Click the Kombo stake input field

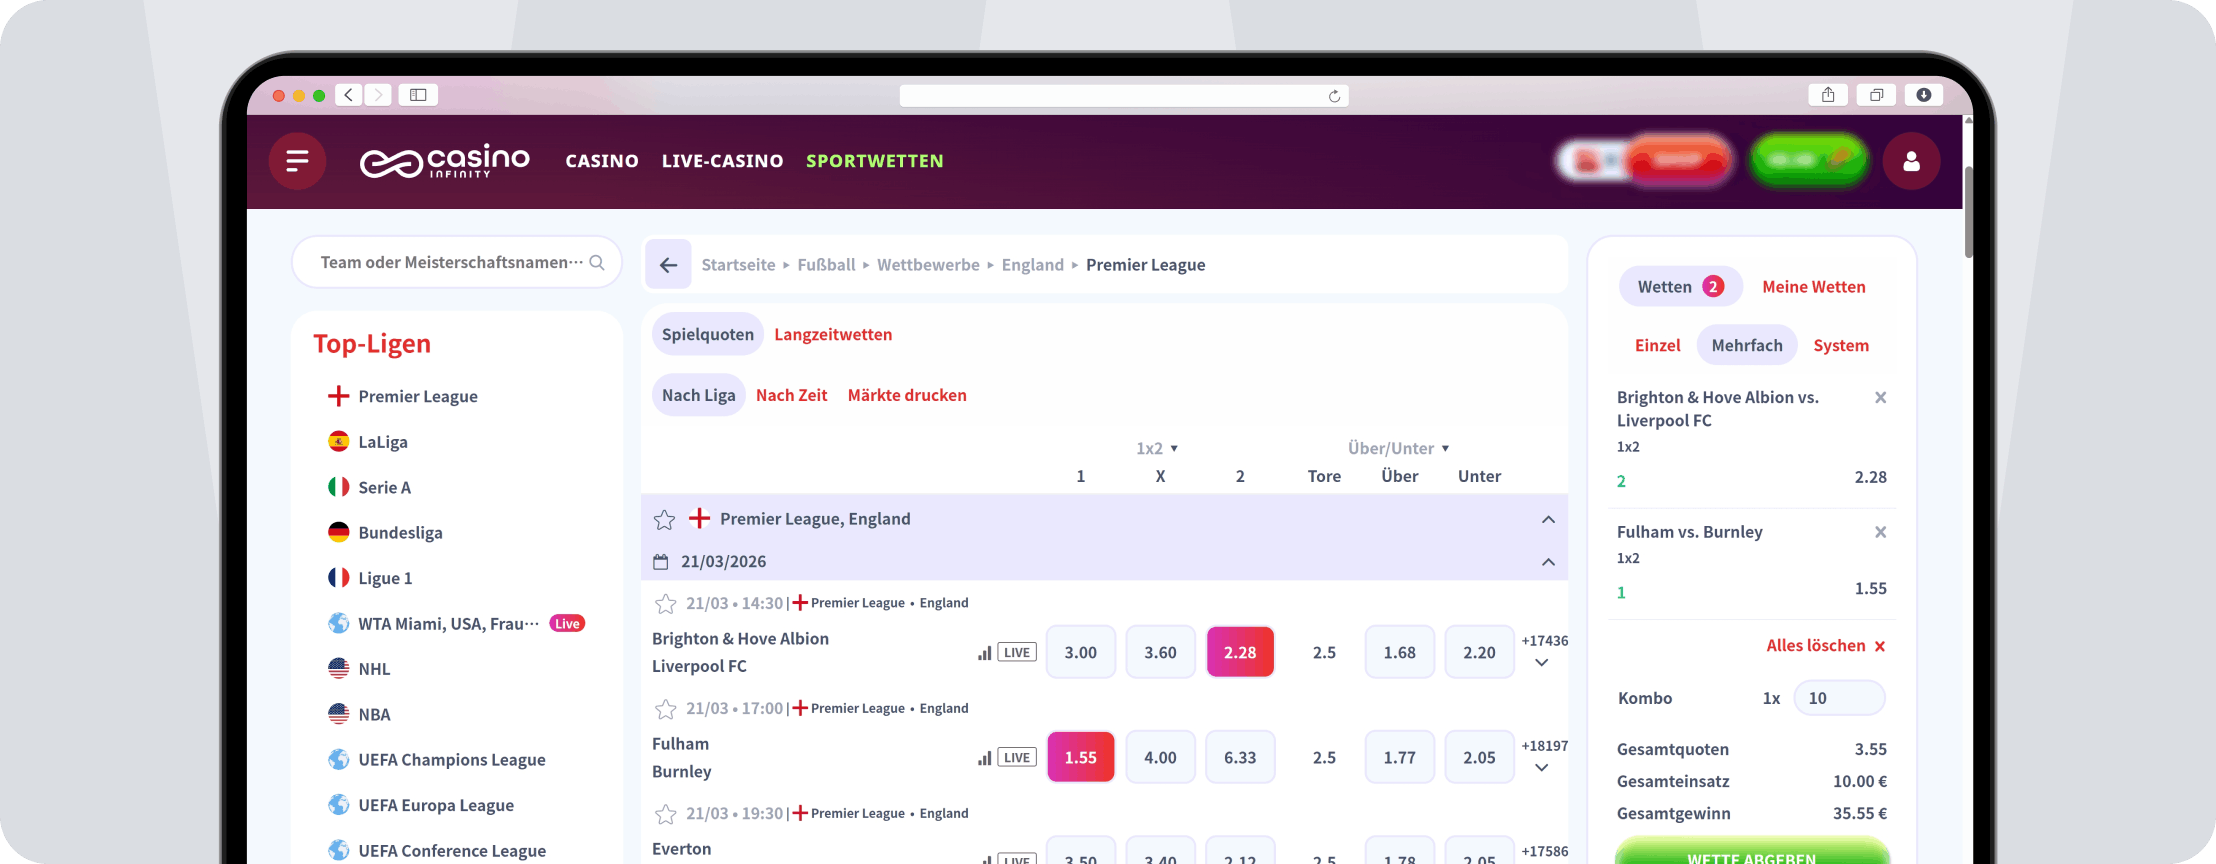[1840, 699]
